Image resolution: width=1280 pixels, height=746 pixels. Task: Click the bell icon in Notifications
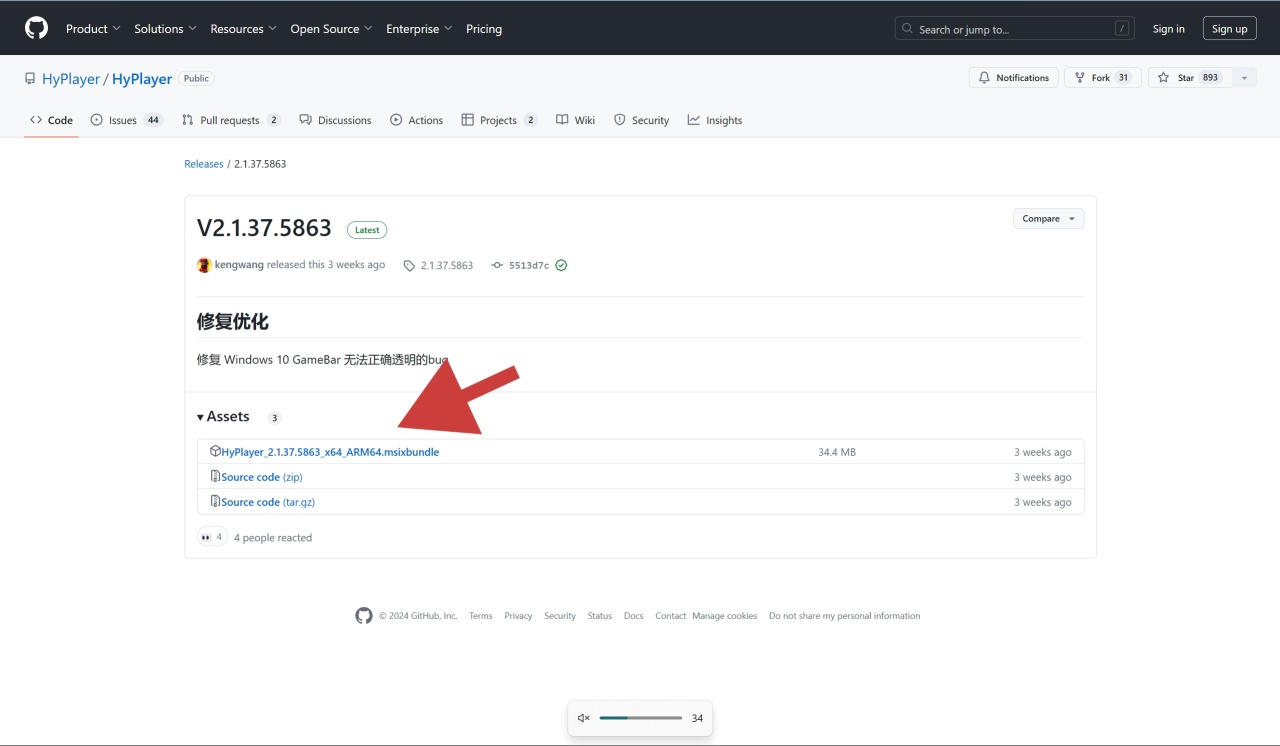(x=984, y=78)
